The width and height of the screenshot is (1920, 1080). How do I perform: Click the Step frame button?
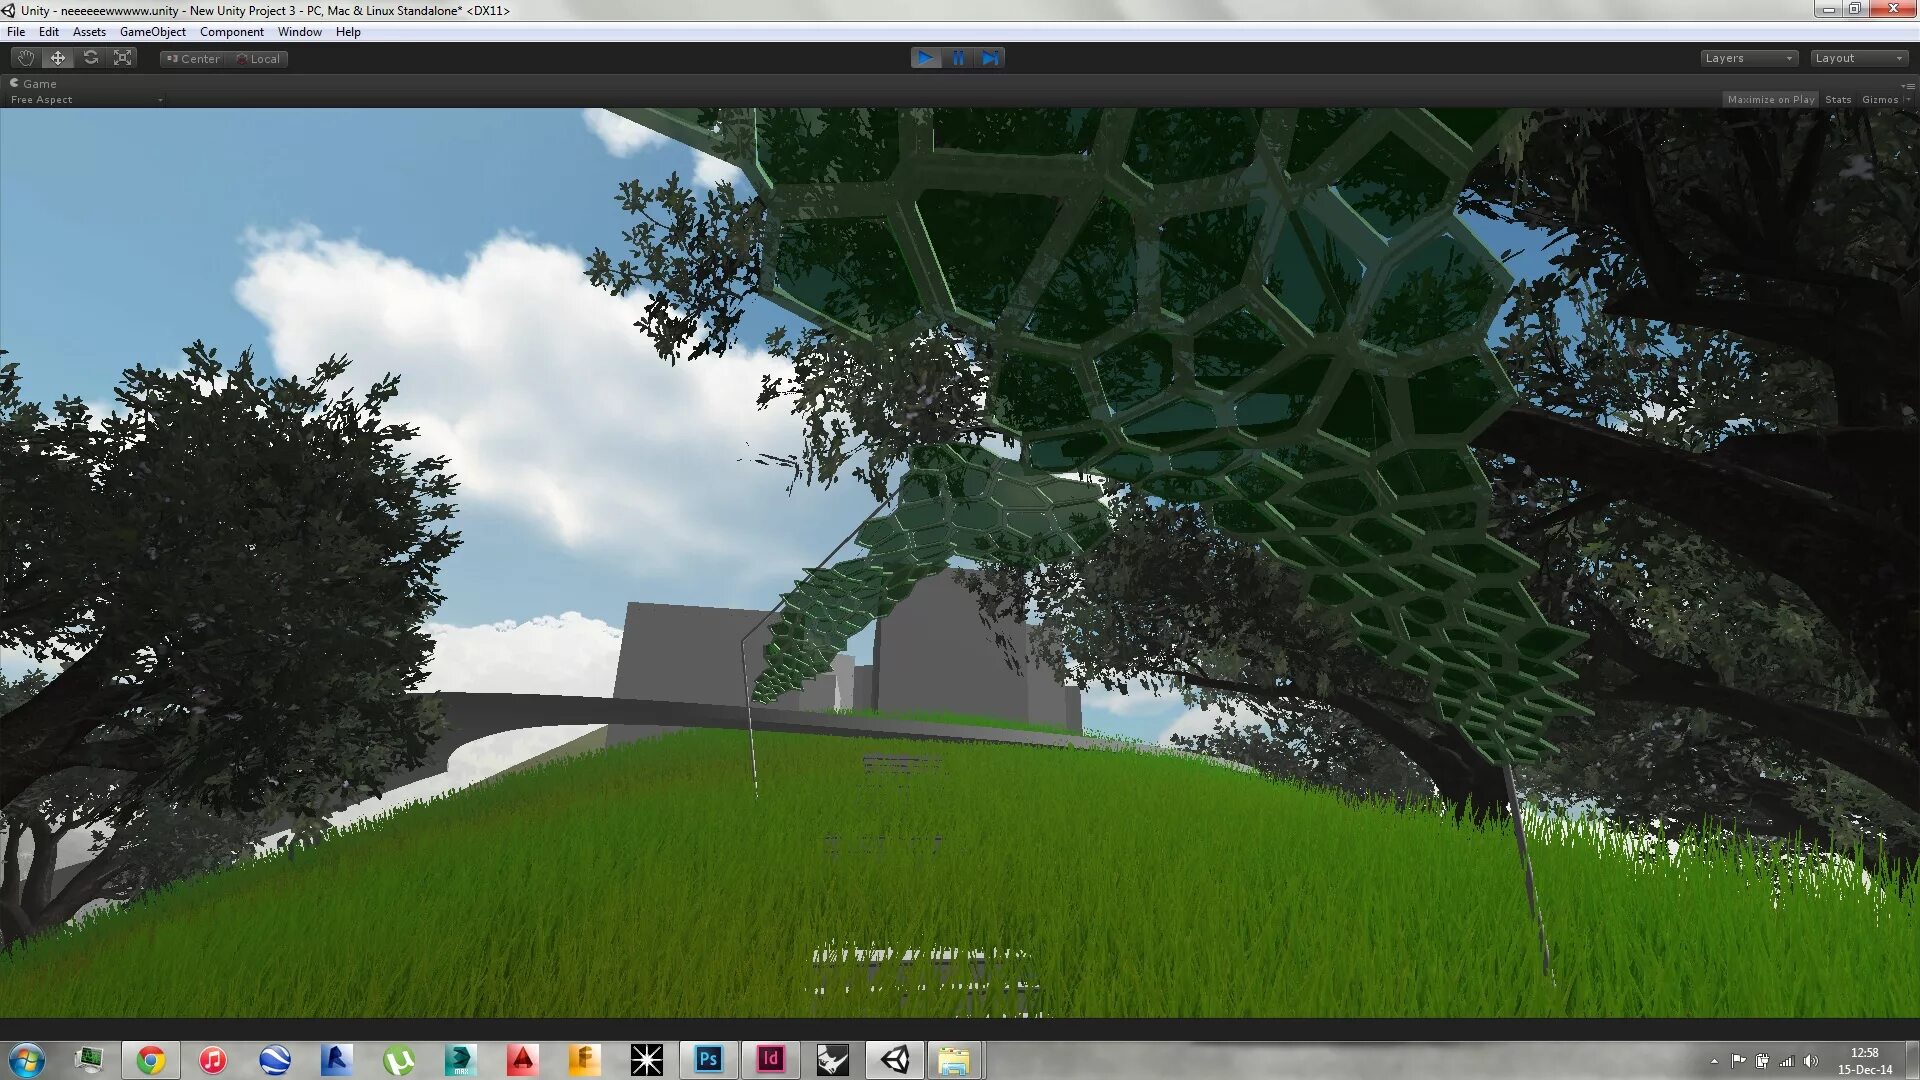click(x=990, y=58)
